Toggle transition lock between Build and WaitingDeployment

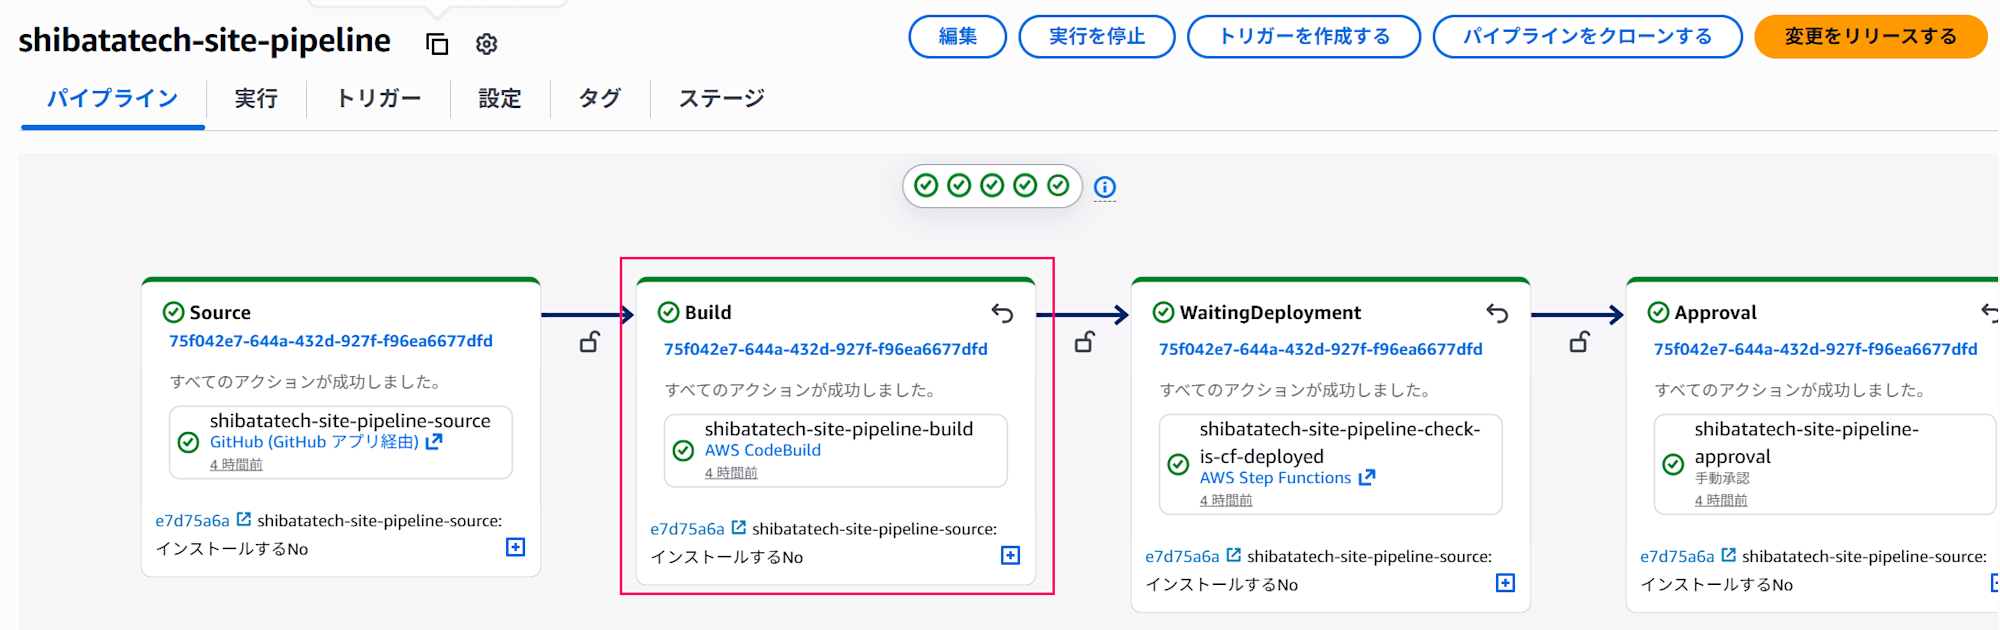coord(1085,342)
